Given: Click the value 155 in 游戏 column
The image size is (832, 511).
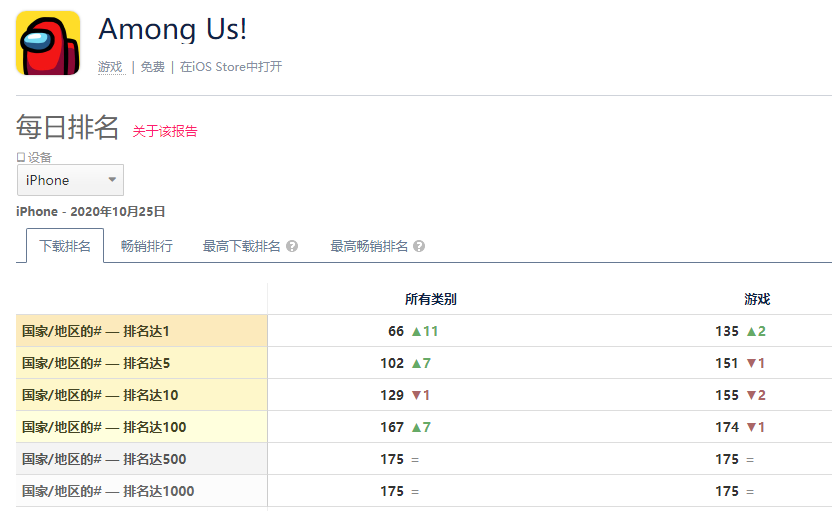Looking at the screenshot, I should pyautogui.click(x=727, y=395).
